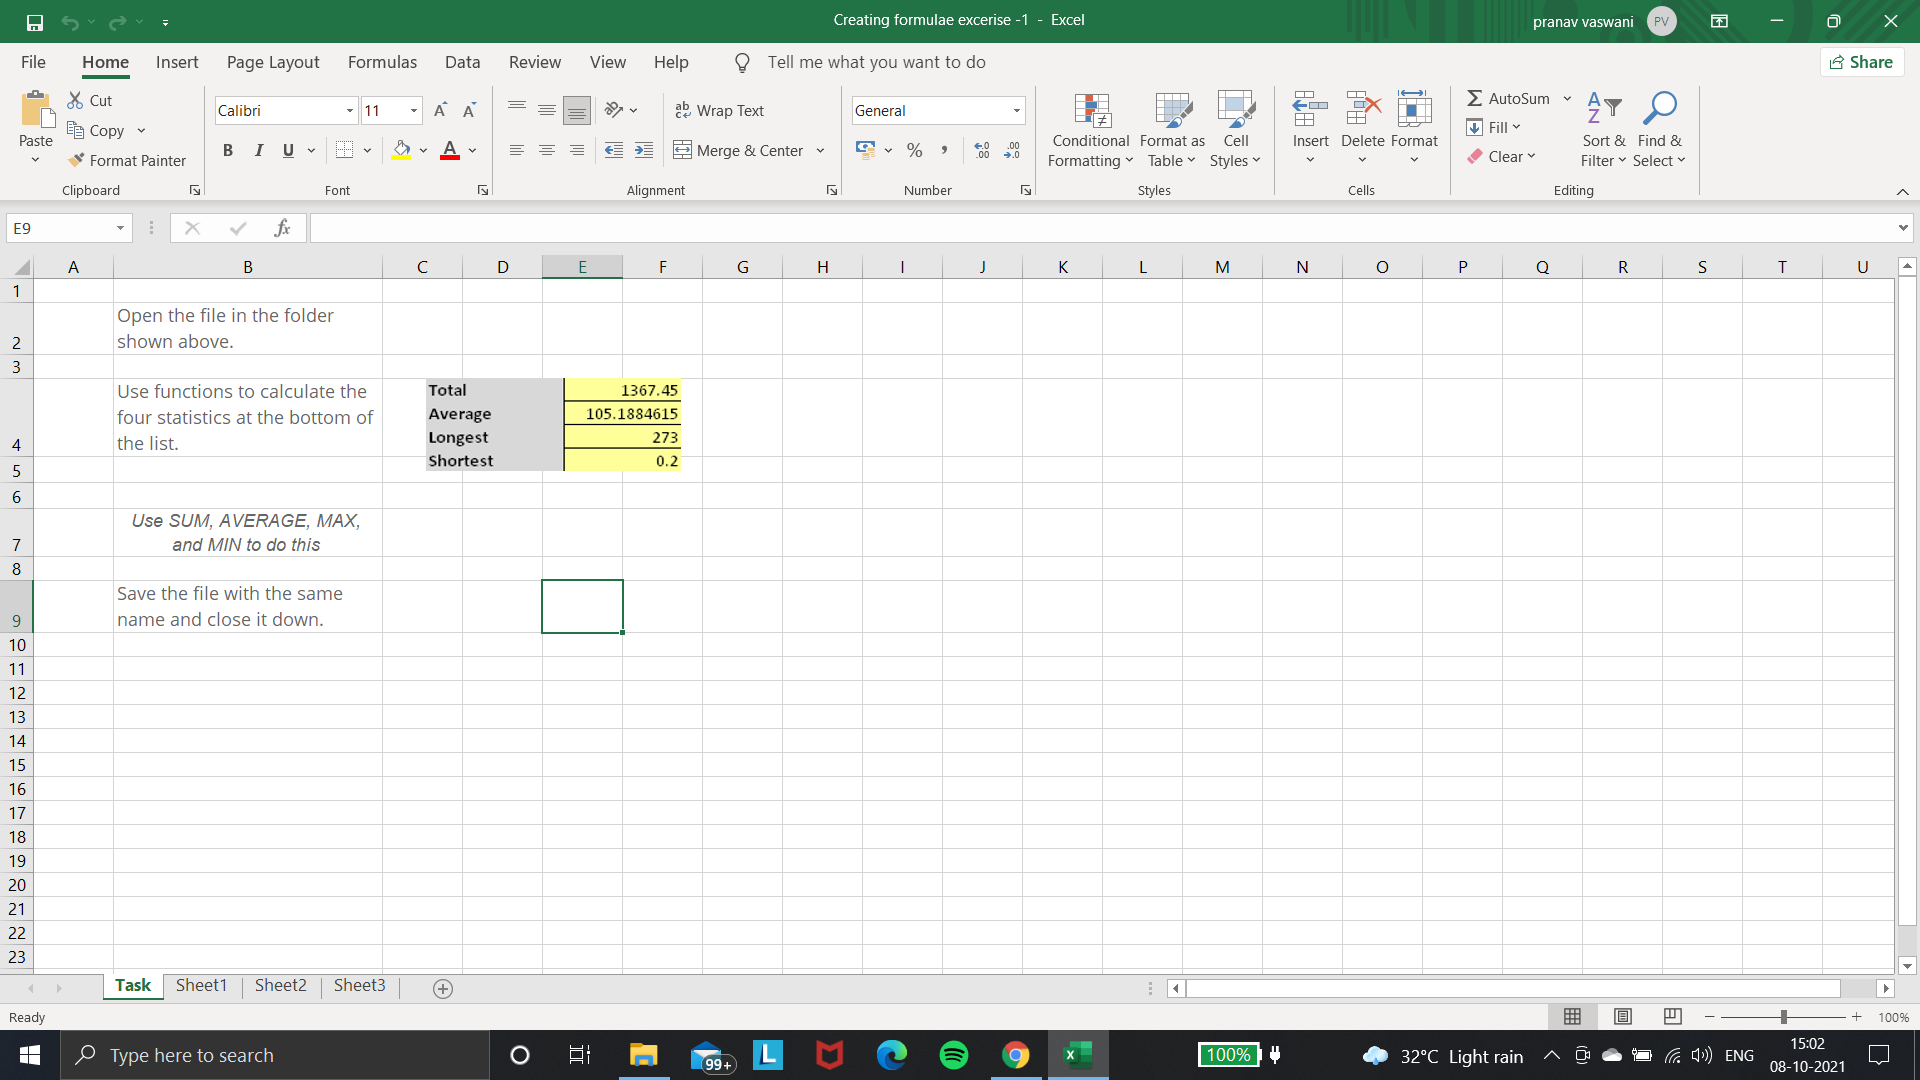Click the Insert Function fx icon
This screenshot has height=1080, width=1920.
point(282,228)
